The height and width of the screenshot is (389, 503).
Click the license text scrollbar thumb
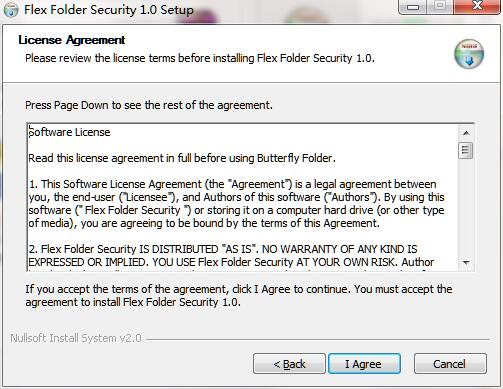[466, 150]
